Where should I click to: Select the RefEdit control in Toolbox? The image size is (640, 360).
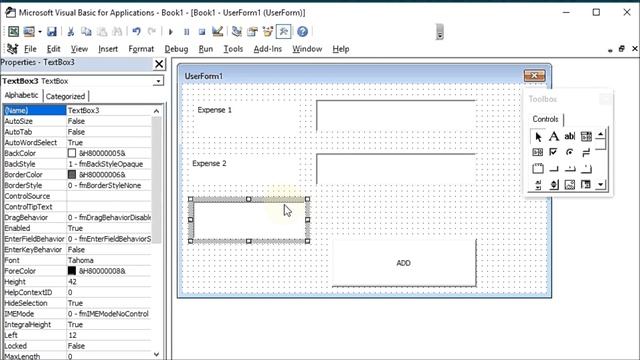tap(586, 184)
